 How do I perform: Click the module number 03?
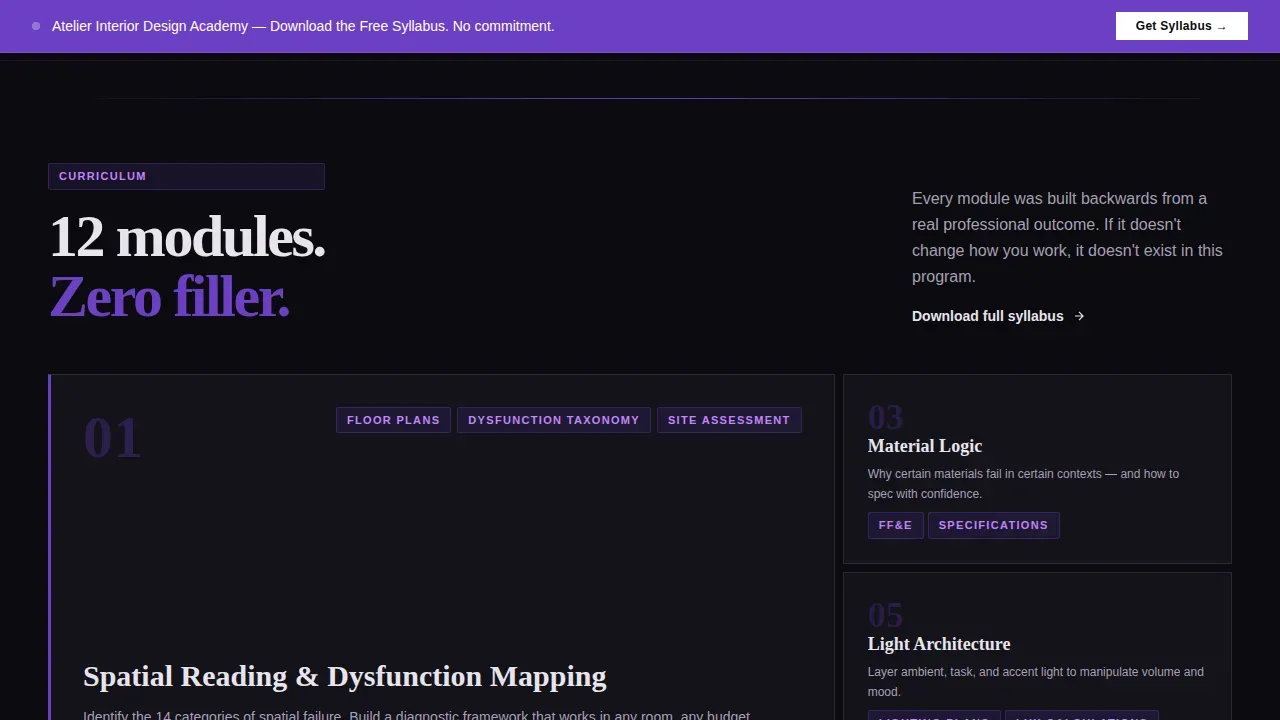(885, 416)
